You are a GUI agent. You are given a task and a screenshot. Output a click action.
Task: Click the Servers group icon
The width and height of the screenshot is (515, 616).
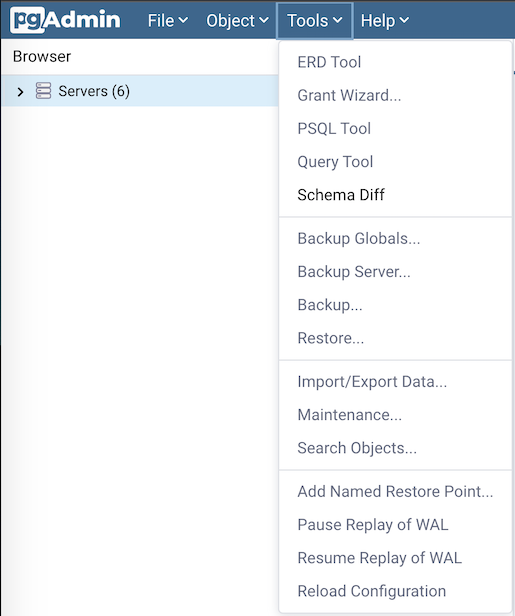pos(43,91)
